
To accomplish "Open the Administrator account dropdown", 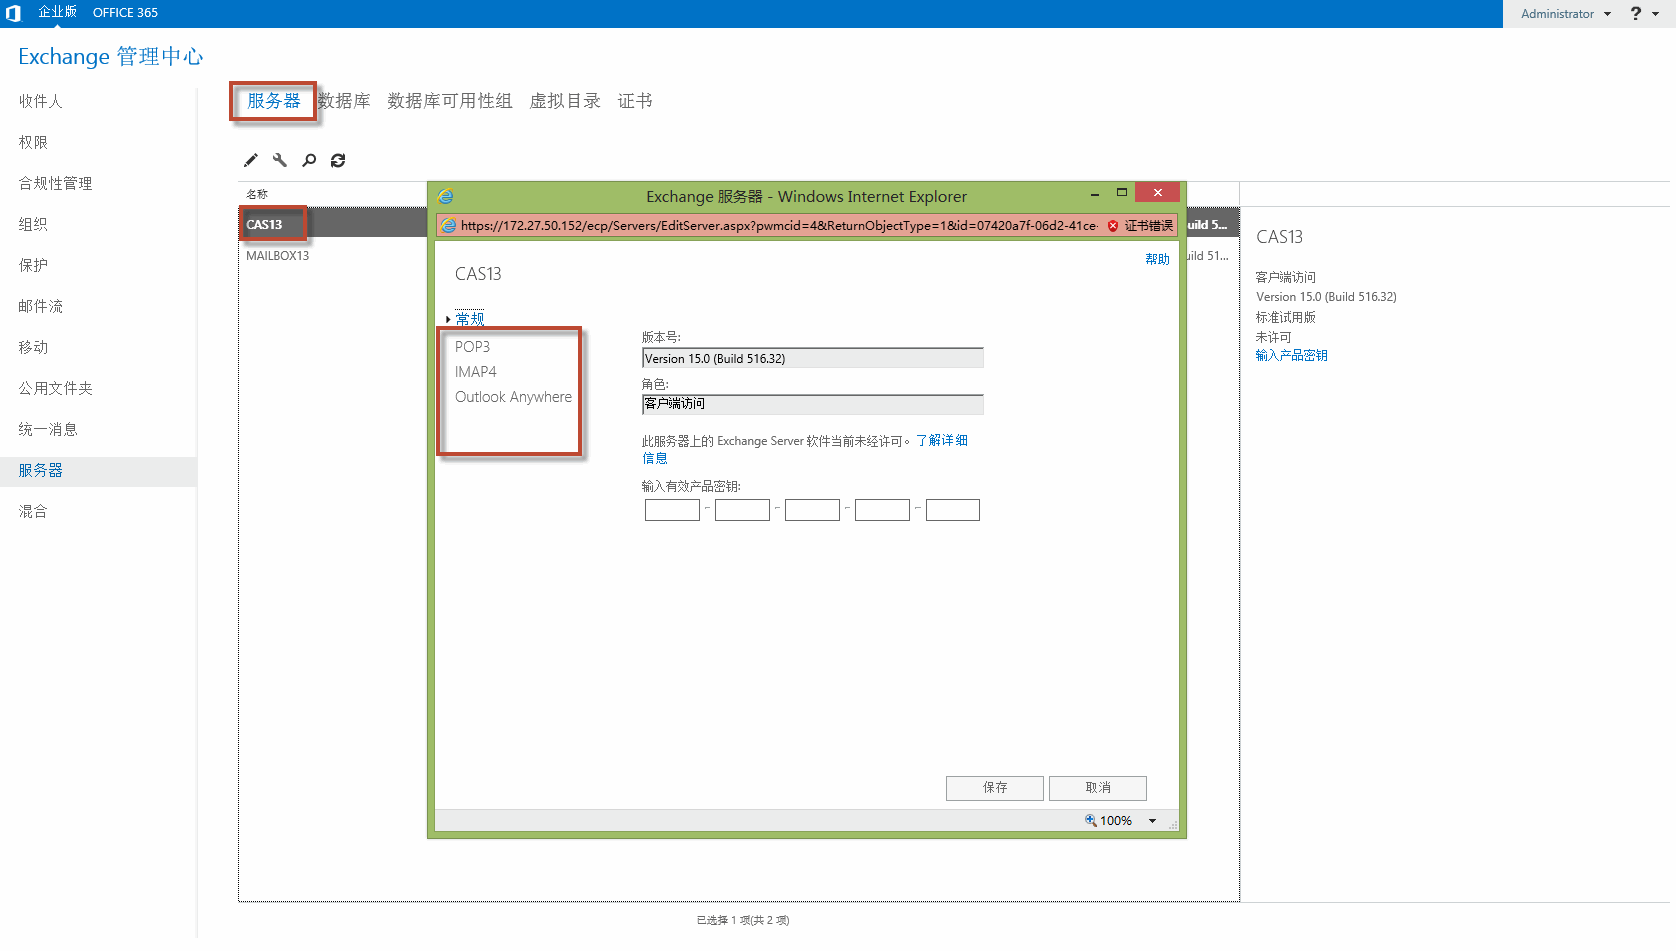I will coord(1566,14).
